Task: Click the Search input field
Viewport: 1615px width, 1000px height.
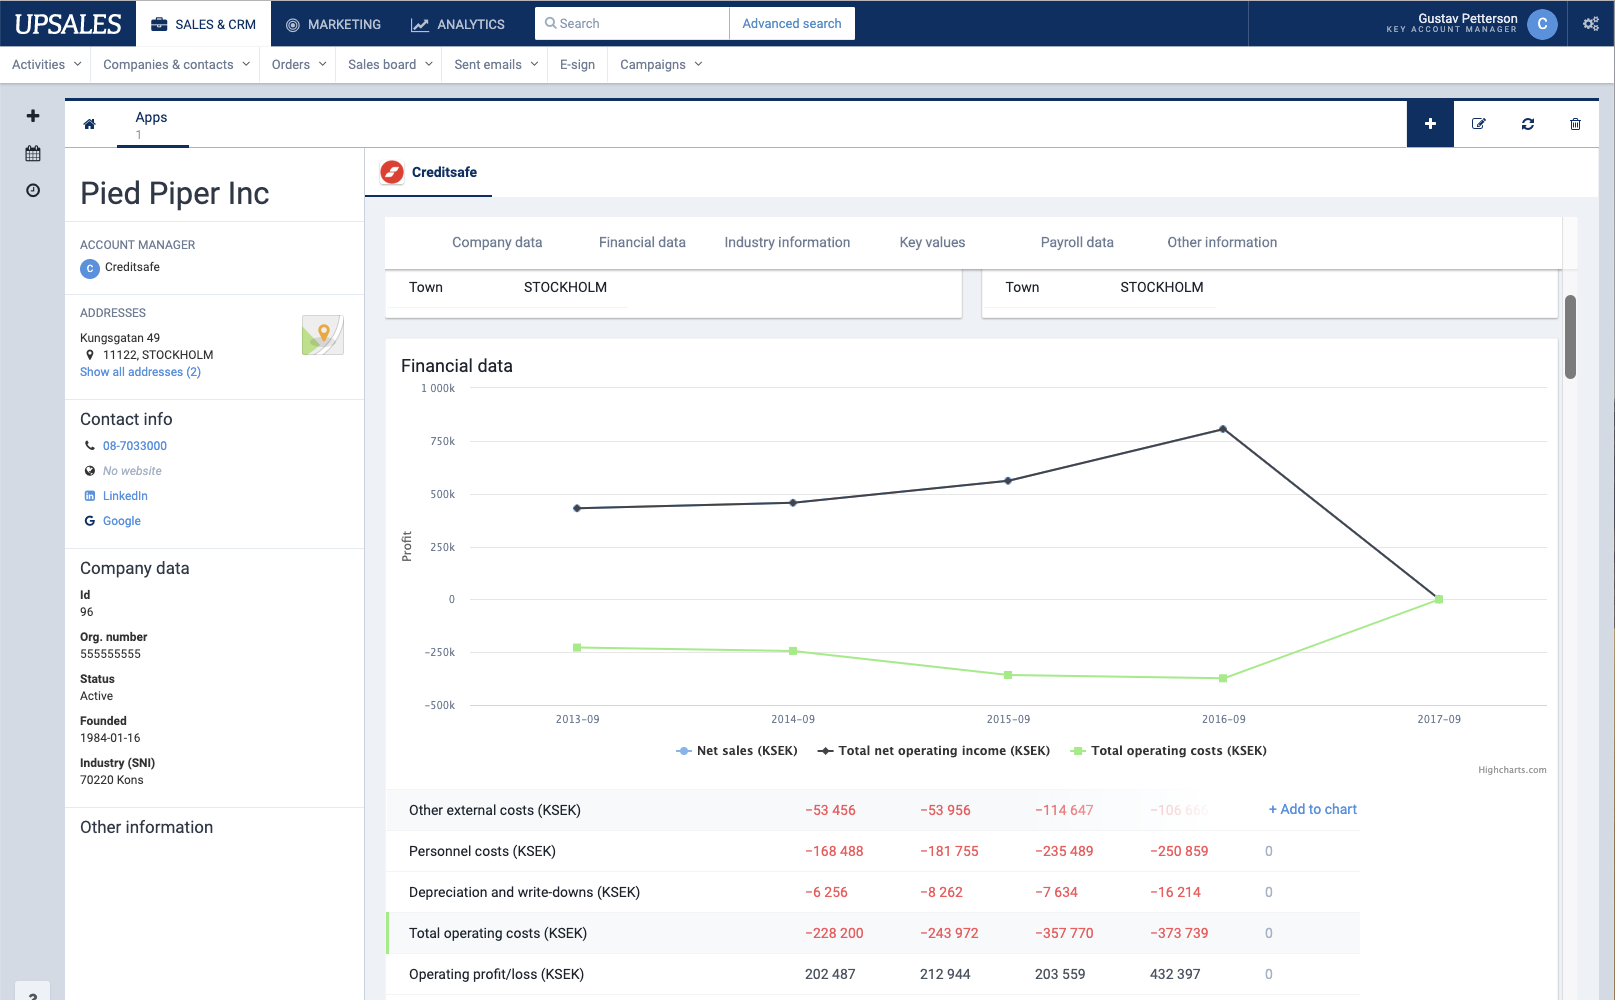Action: point(632,23)
